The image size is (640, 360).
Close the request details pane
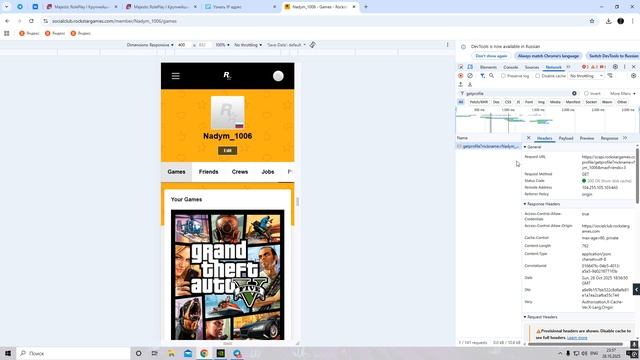(529, 138)
